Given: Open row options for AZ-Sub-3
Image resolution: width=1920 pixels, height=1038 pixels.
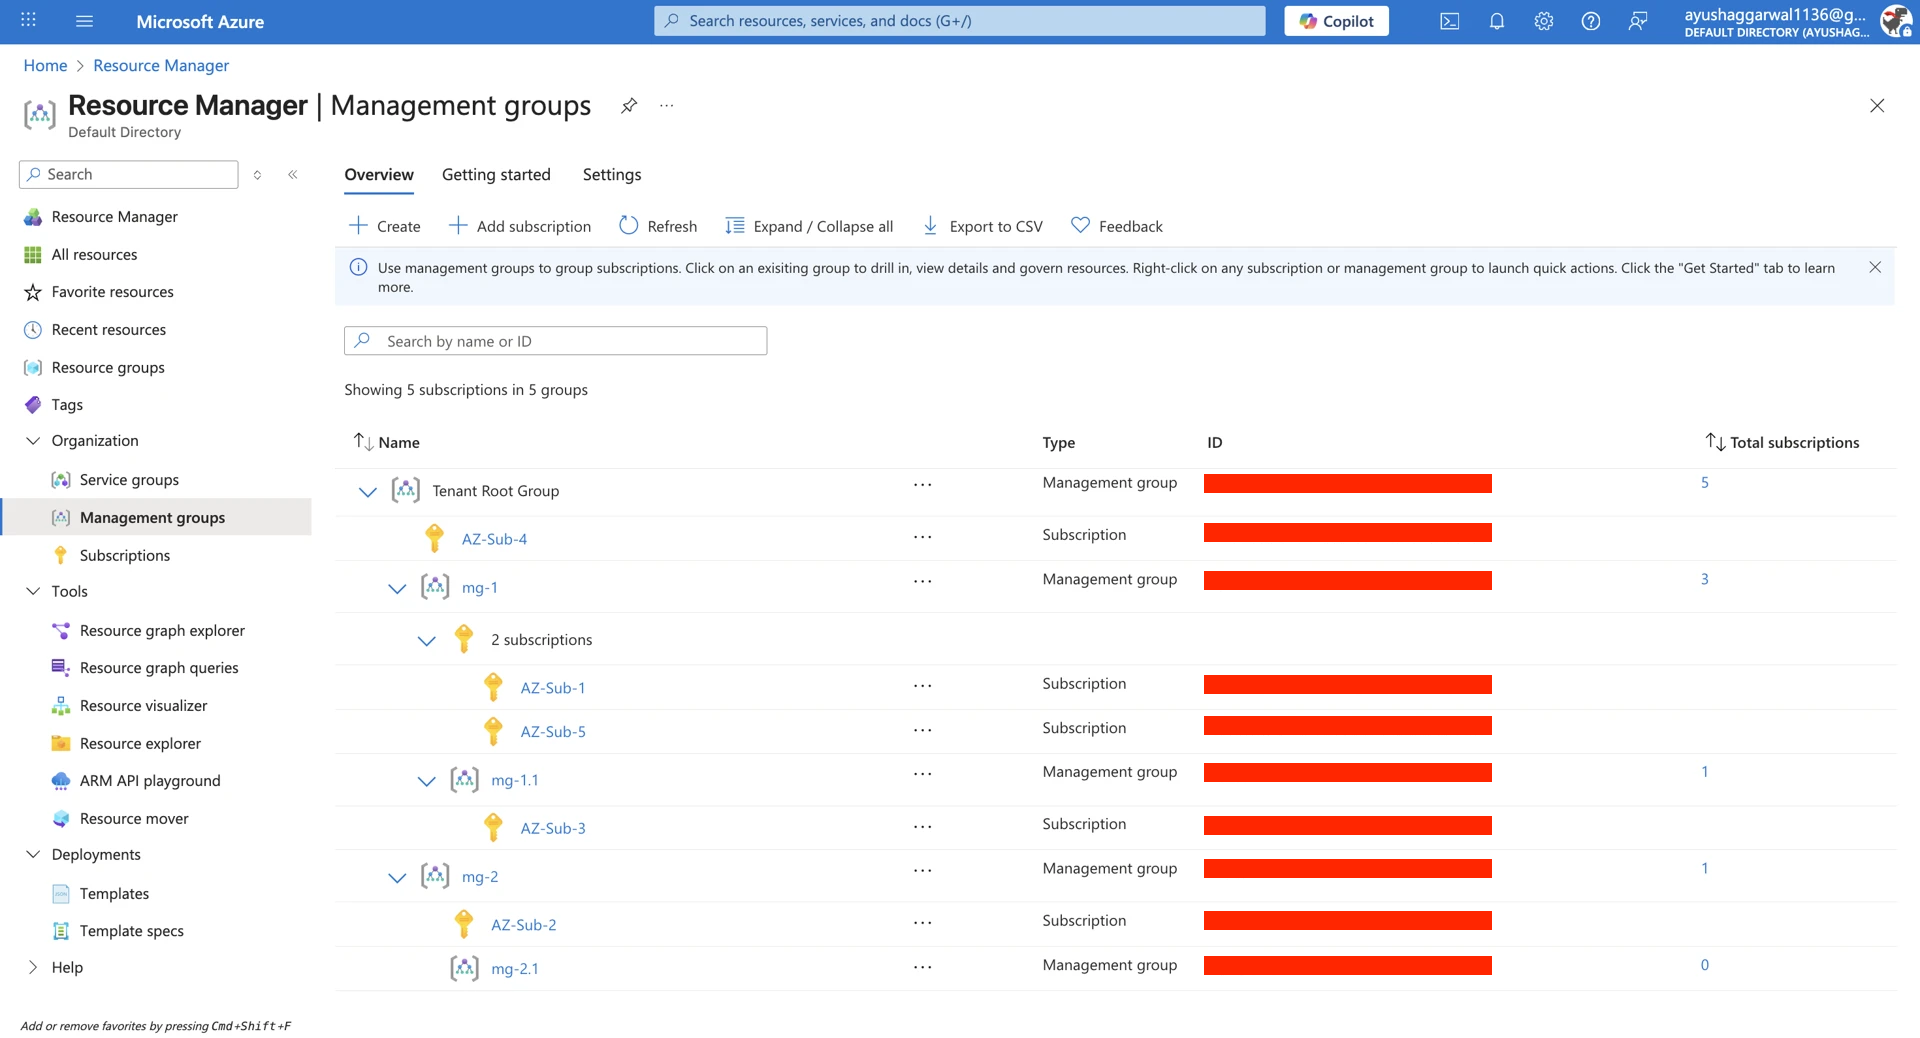Looking at the screenshot, I should click(x=922, y=826).
